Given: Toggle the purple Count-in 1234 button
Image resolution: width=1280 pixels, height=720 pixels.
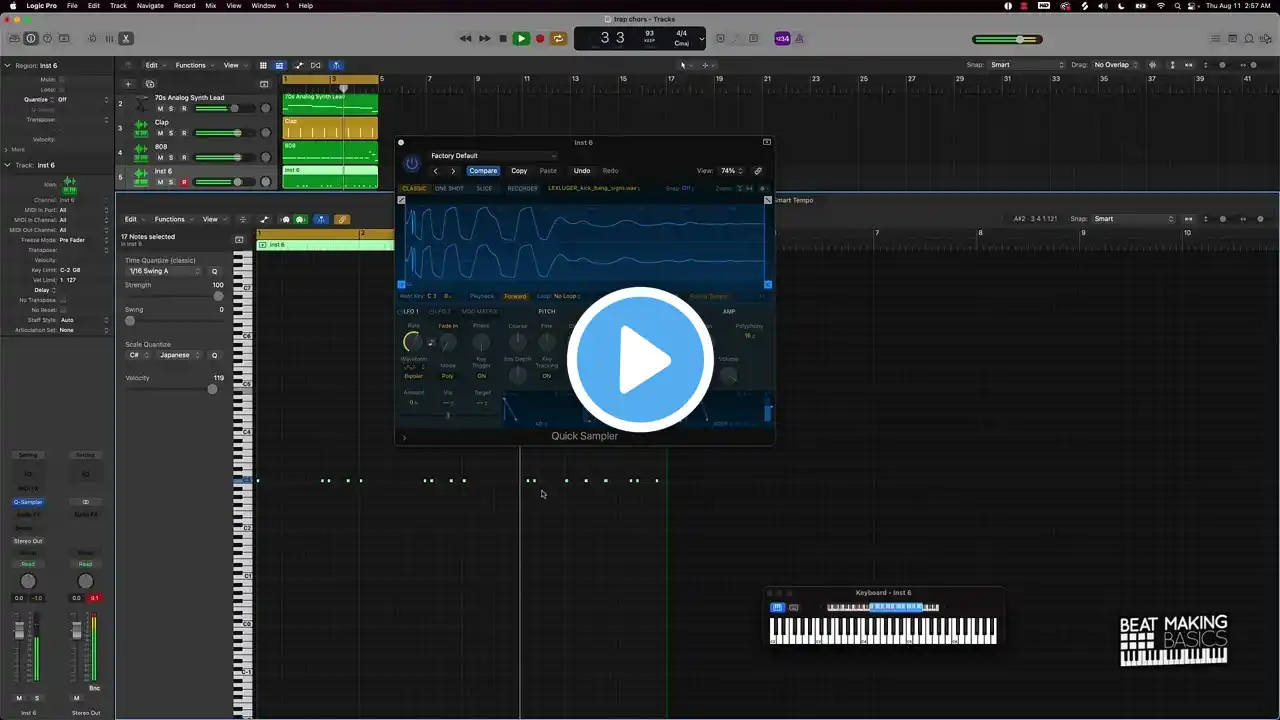Looking at the screenshot, I should click(x=782, y=38).
